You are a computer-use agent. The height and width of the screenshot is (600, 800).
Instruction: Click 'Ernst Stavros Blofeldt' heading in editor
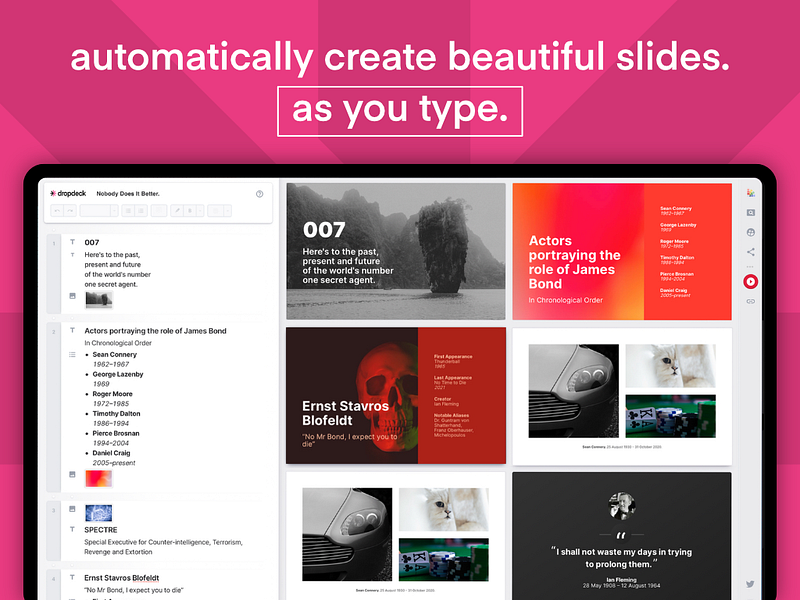[x=121, y=578]
